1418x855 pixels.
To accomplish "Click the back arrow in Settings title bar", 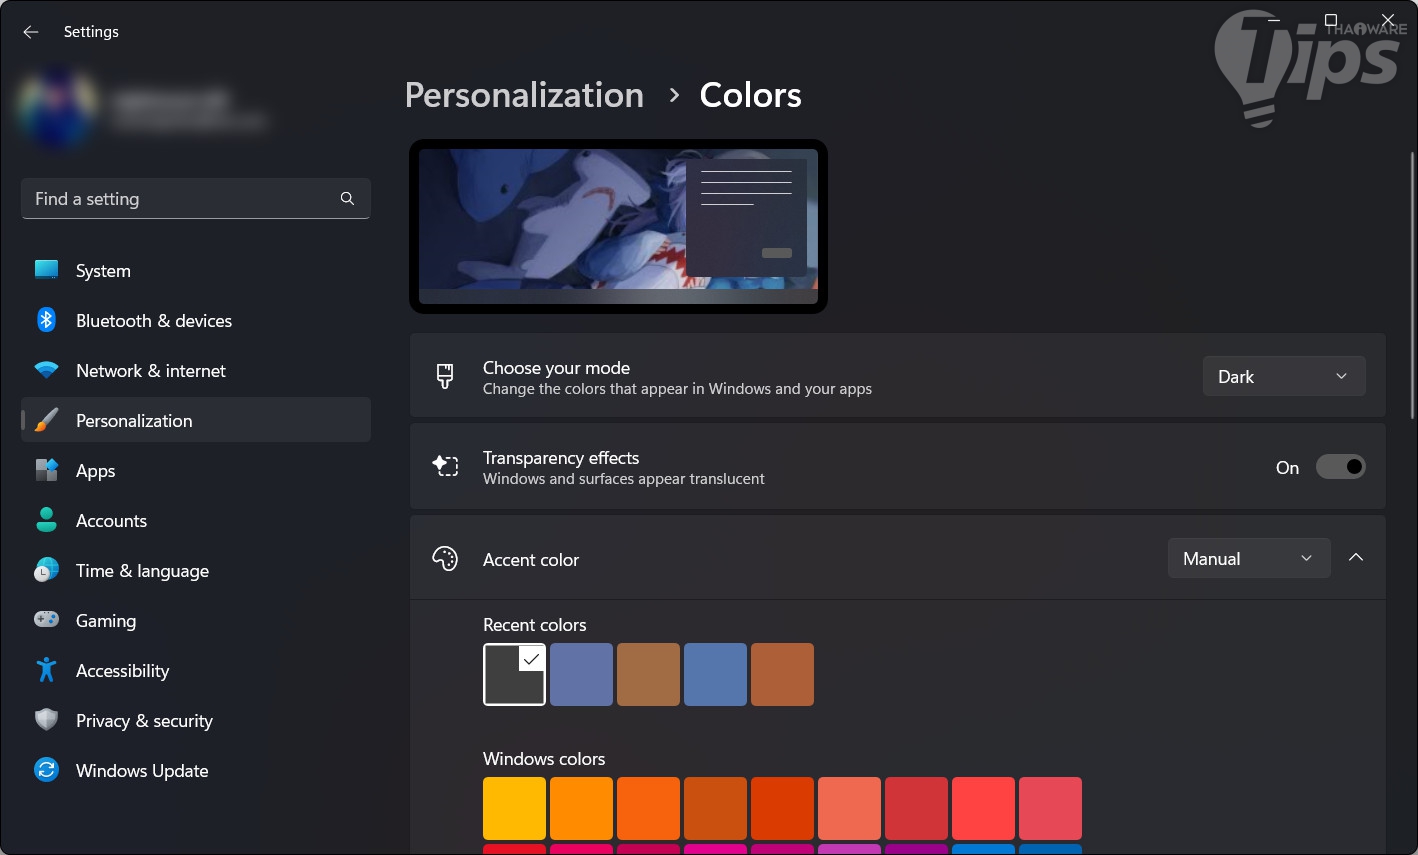I will (x=31, y=32).
